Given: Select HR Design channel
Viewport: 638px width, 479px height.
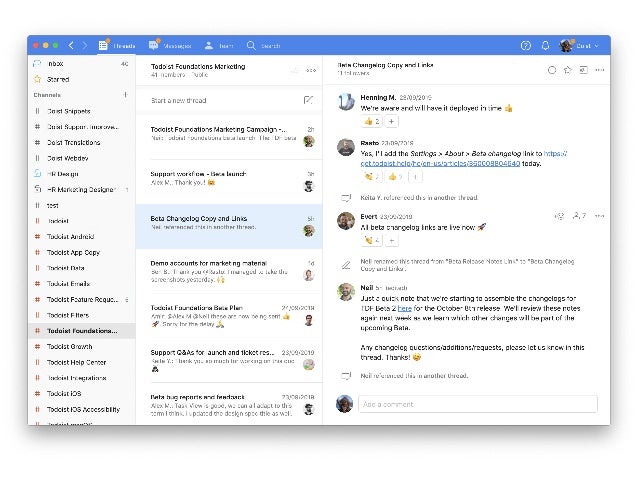Looking at the screenshot, I should coord(81,174).
